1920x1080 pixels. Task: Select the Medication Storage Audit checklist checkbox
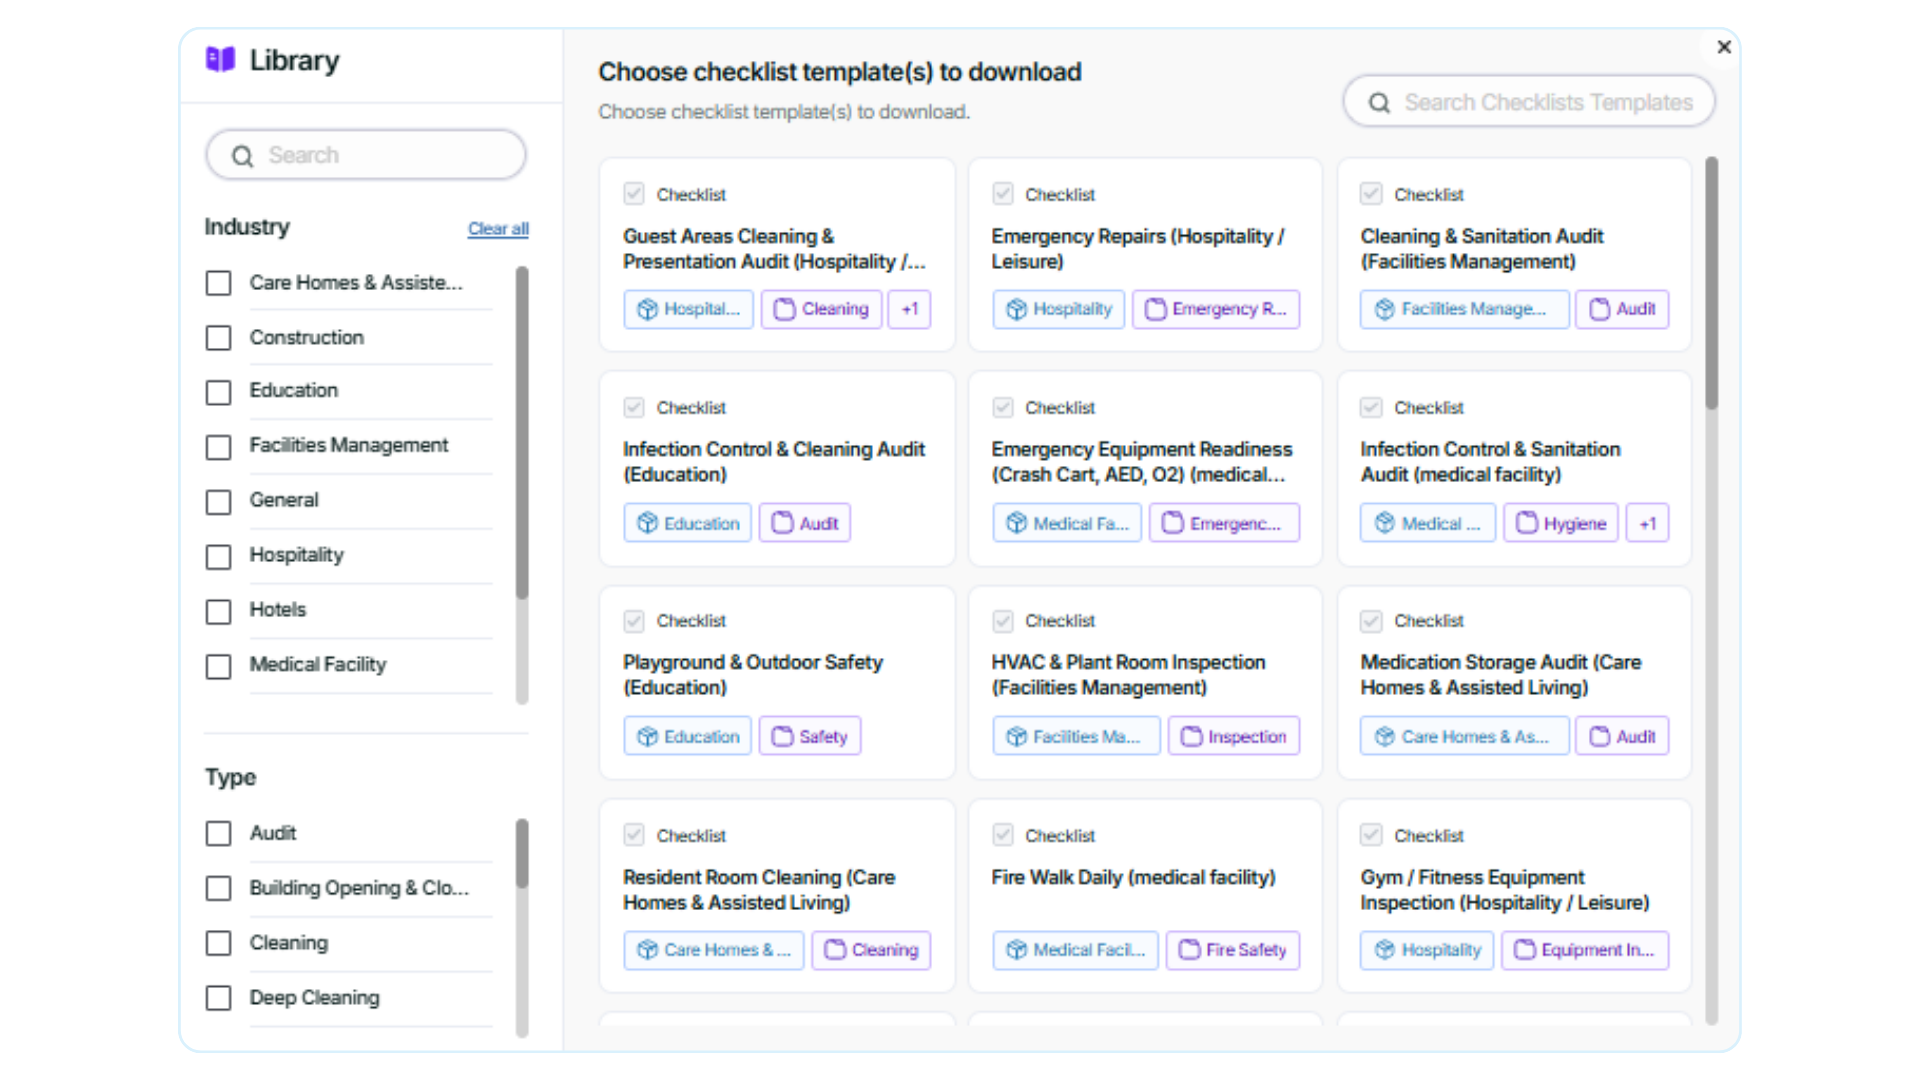point(1371,620)
